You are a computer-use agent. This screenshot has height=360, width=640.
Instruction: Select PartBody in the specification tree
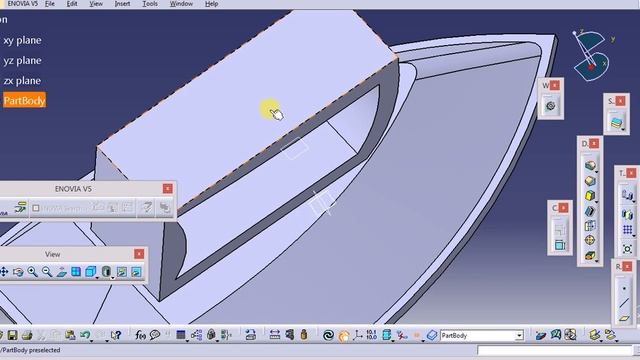click(24, 100)
